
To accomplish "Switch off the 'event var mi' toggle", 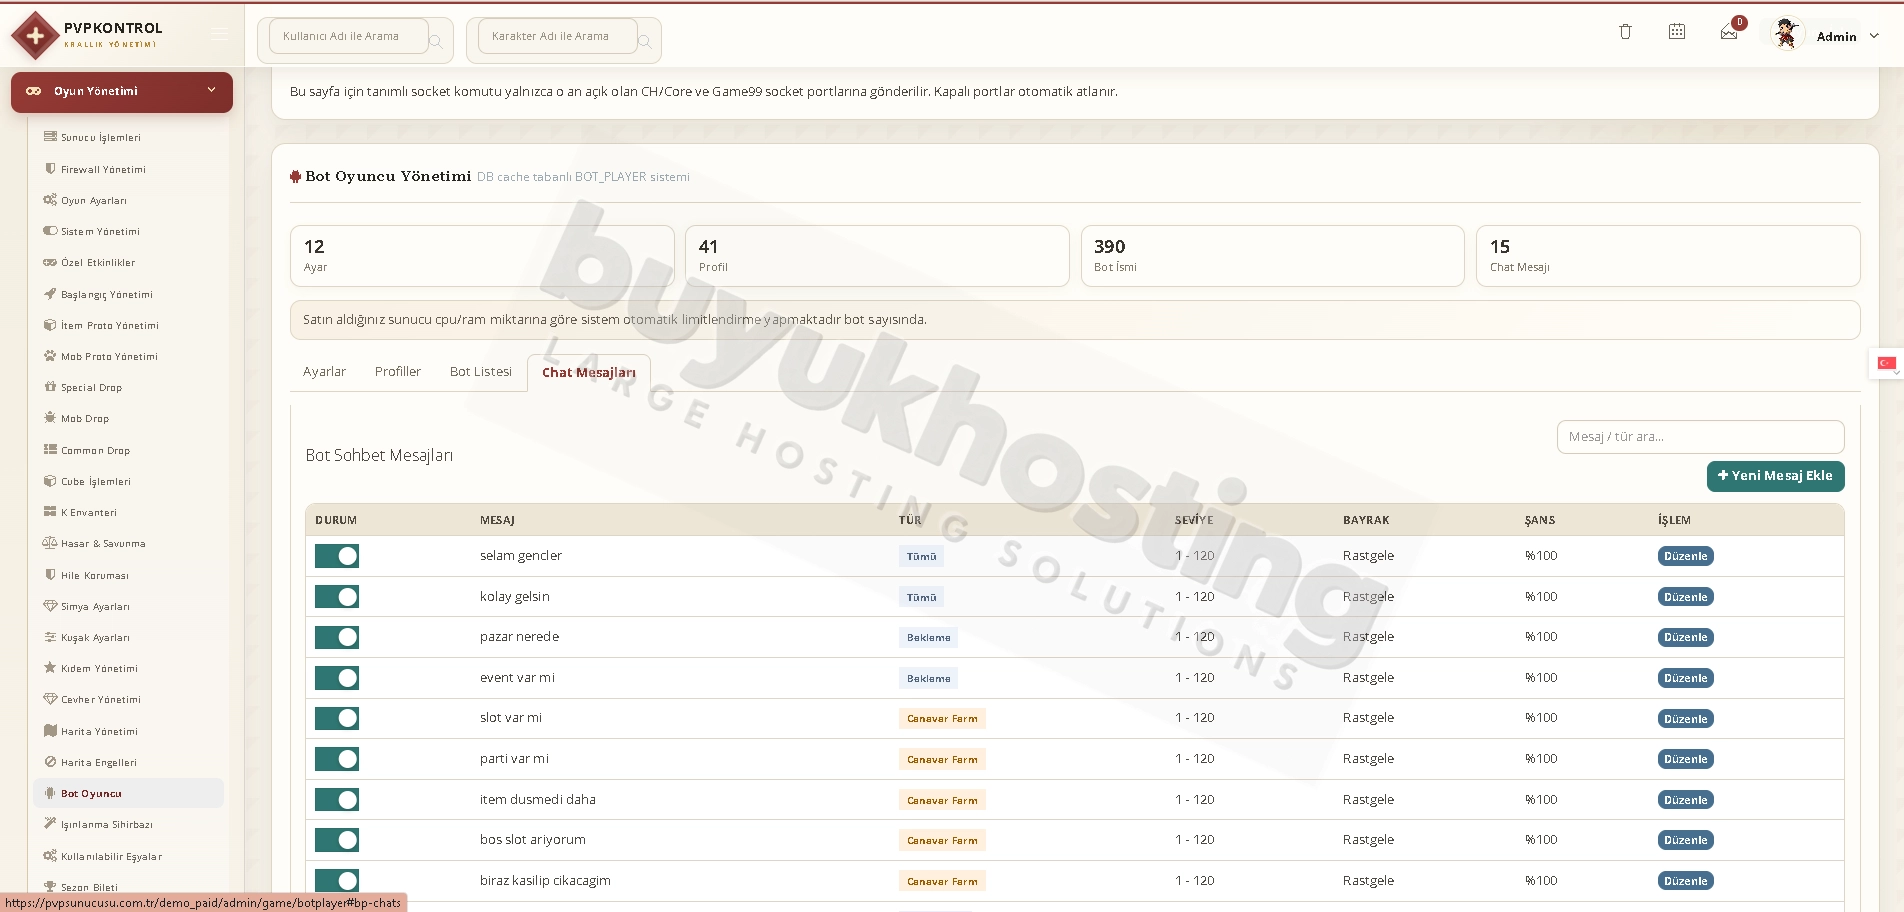I will coord(337,678).
